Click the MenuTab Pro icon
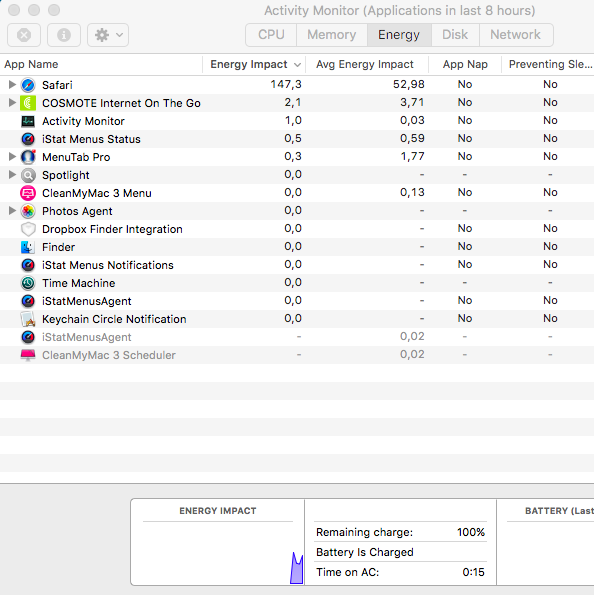Viewport: 594px width, 595px height. [x=28, y=157]
